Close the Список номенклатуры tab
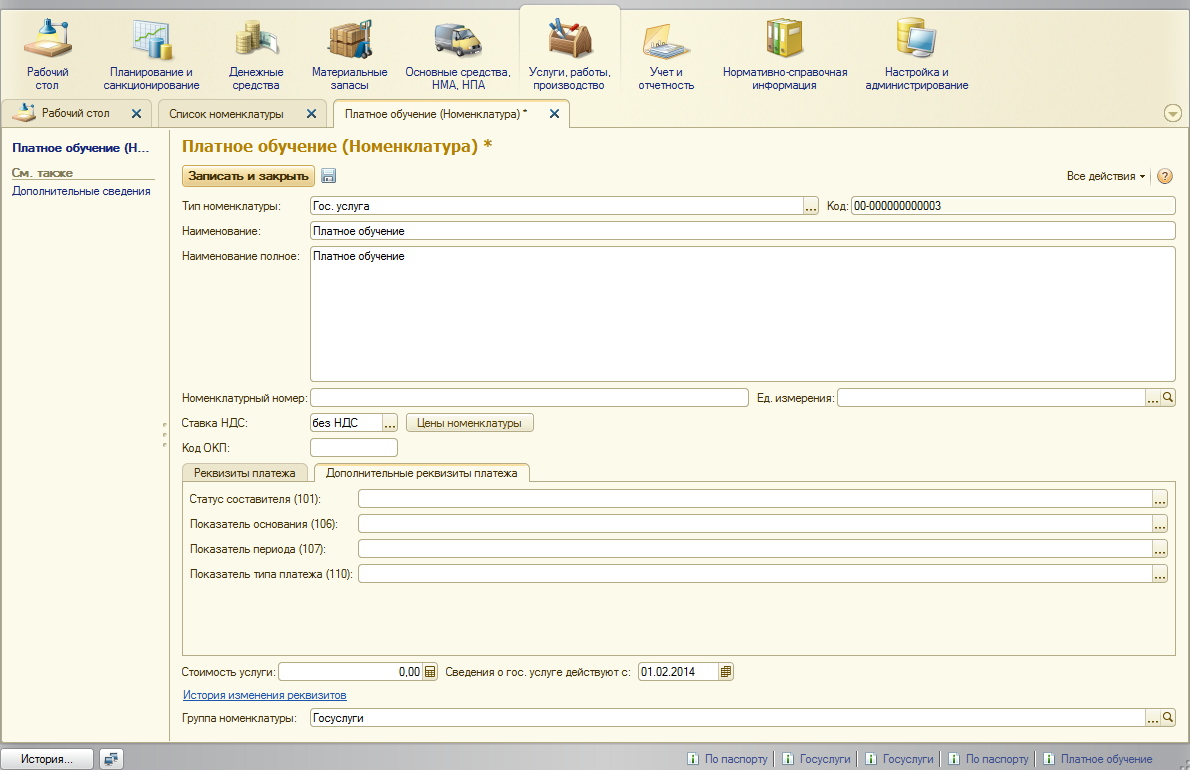Screen dimensions: 1190x770 [x=311, y=114]
